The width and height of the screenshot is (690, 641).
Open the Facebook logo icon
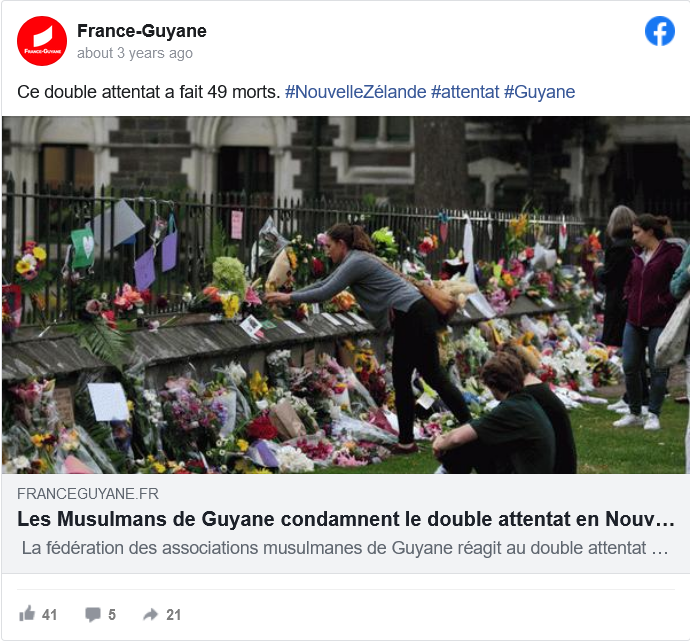[660, 31]
